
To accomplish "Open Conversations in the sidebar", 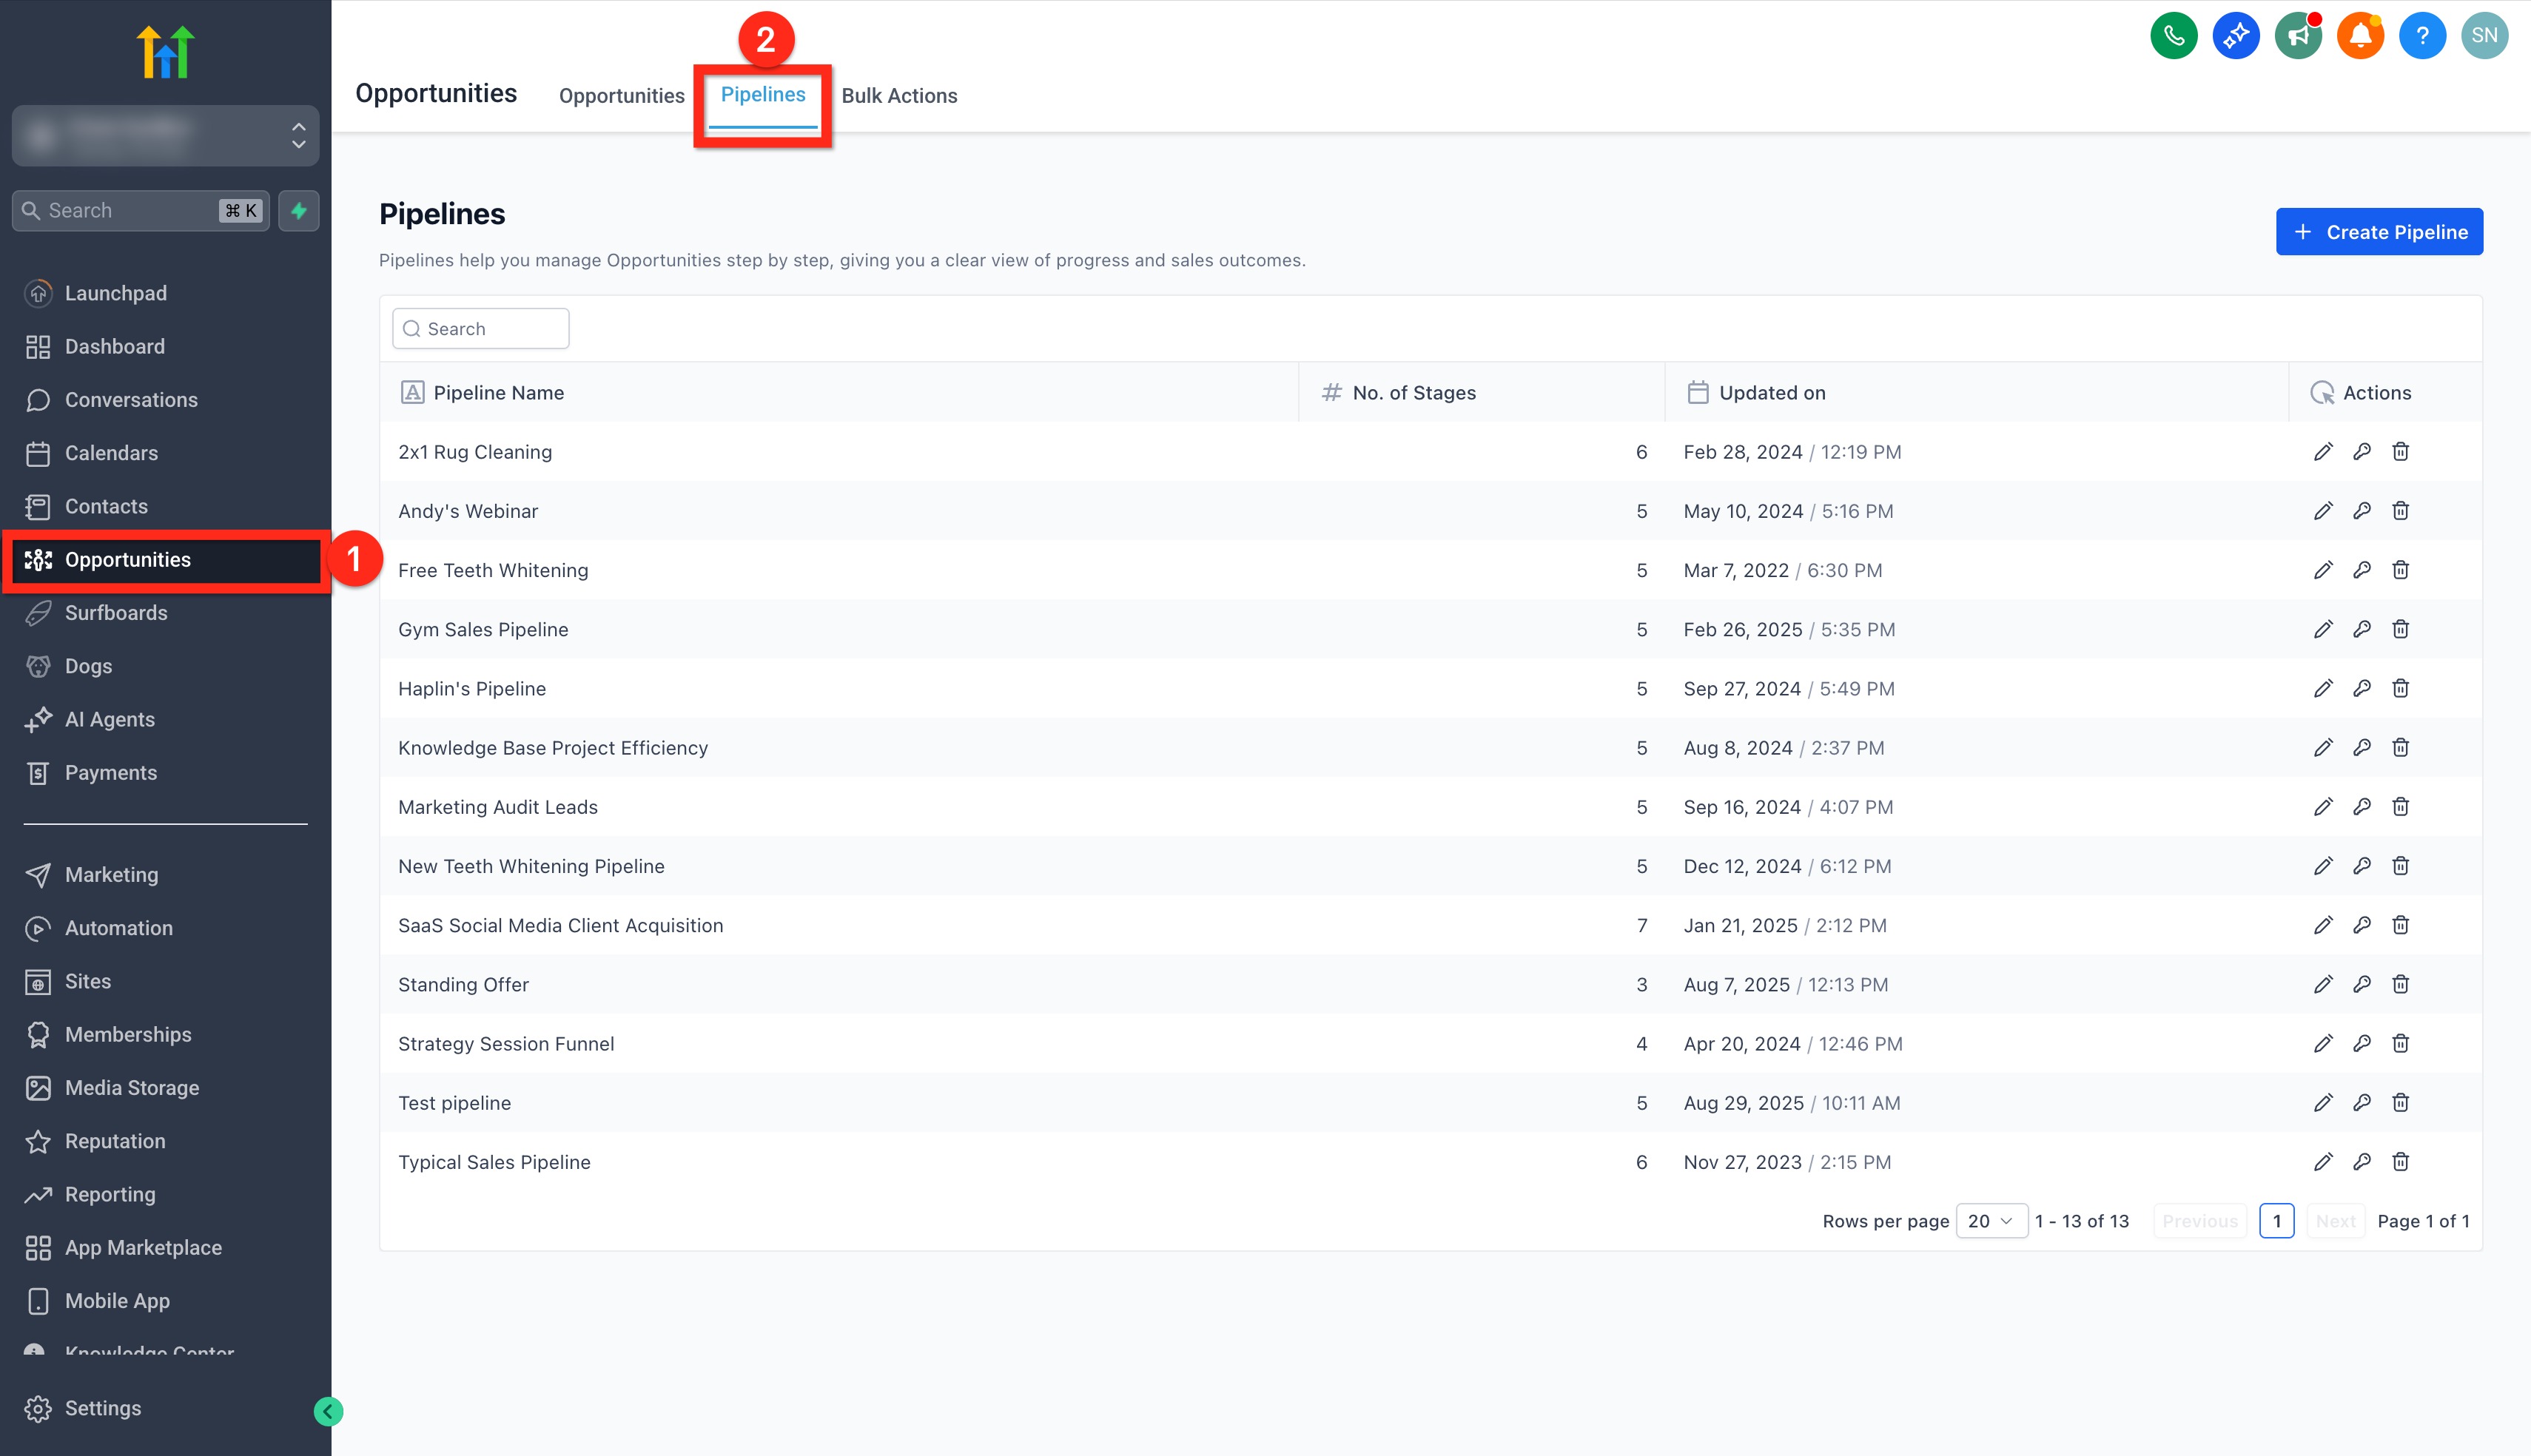I will 131,400.
